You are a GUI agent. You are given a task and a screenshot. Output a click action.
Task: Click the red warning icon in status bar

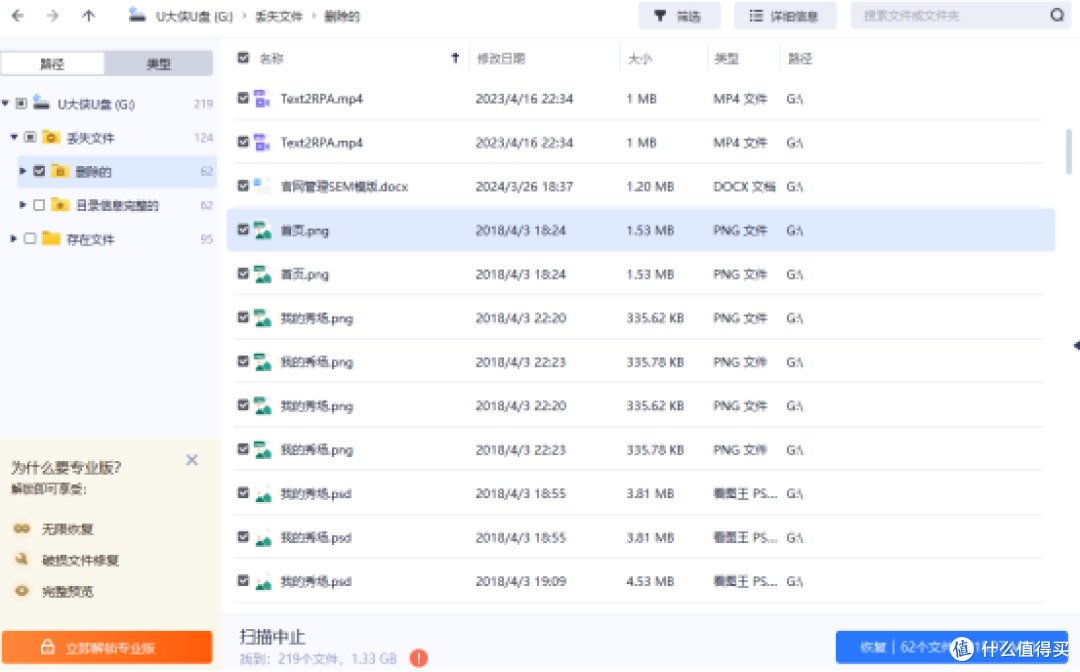coord(419,658)
